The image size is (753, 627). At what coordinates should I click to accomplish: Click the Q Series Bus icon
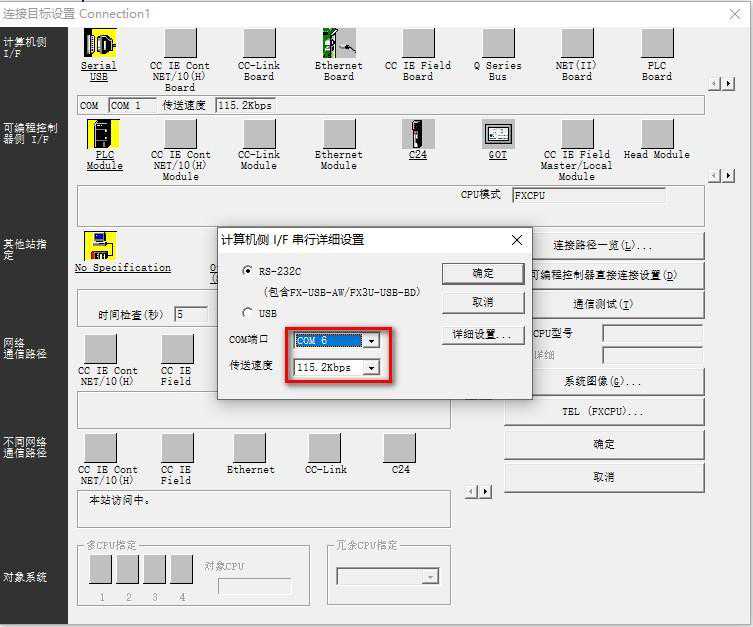(x=497, y=44)
